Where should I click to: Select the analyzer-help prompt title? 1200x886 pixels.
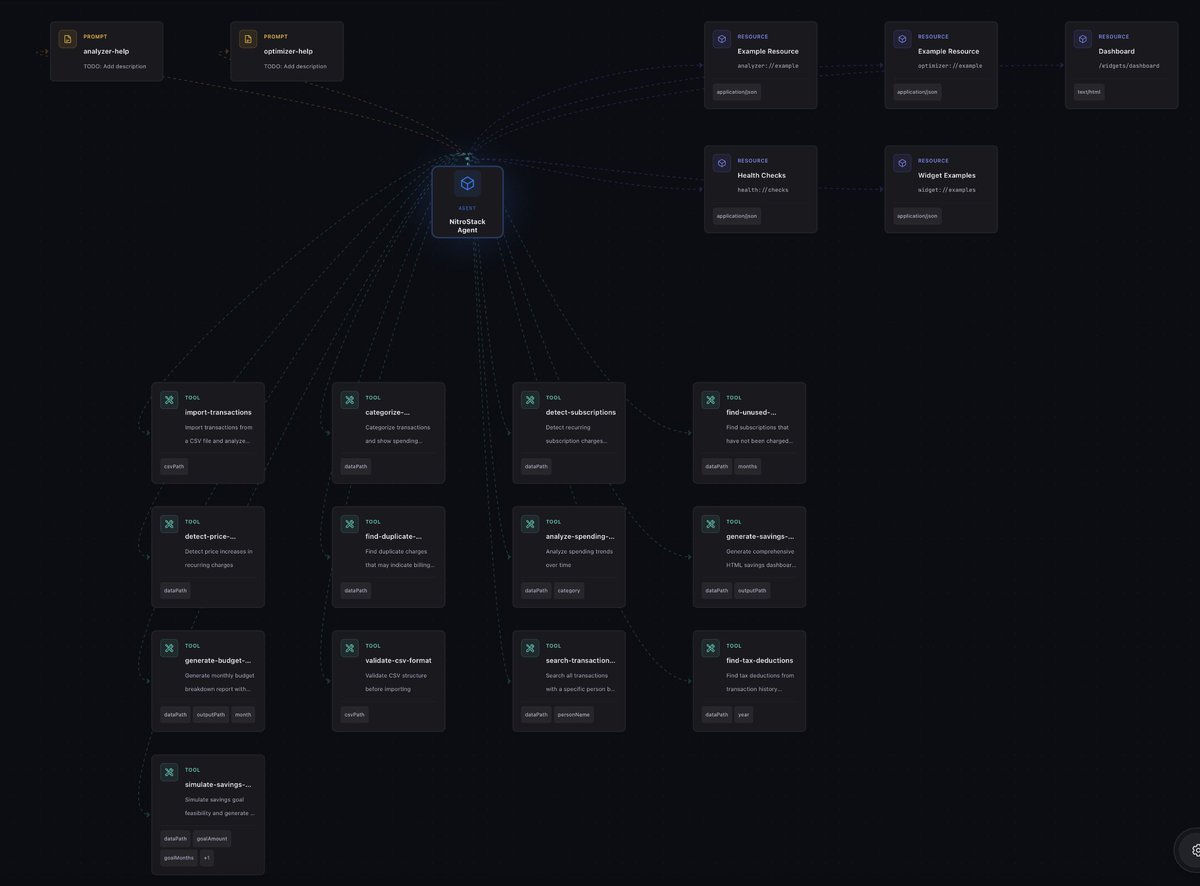(x=106, y=51)
